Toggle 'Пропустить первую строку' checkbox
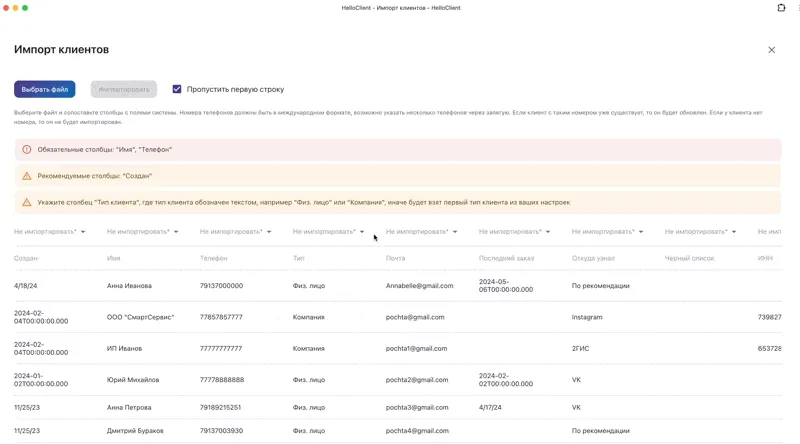The width and height of the screenshot is (800, 444). (177, 89)
